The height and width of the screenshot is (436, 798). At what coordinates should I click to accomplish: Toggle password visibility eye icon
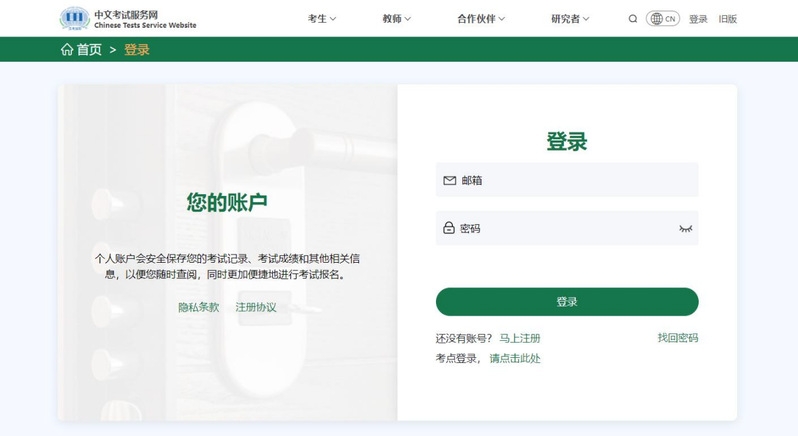[x=686, y=228]
